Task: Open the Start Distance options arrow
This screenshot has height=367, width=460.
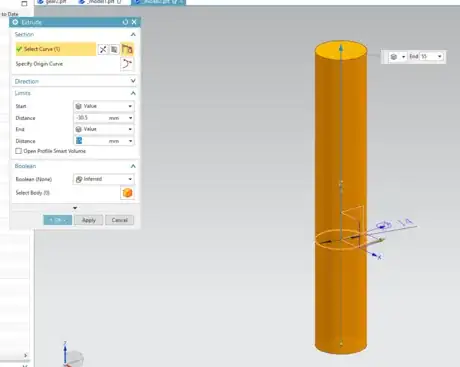Action: point(130,118)
